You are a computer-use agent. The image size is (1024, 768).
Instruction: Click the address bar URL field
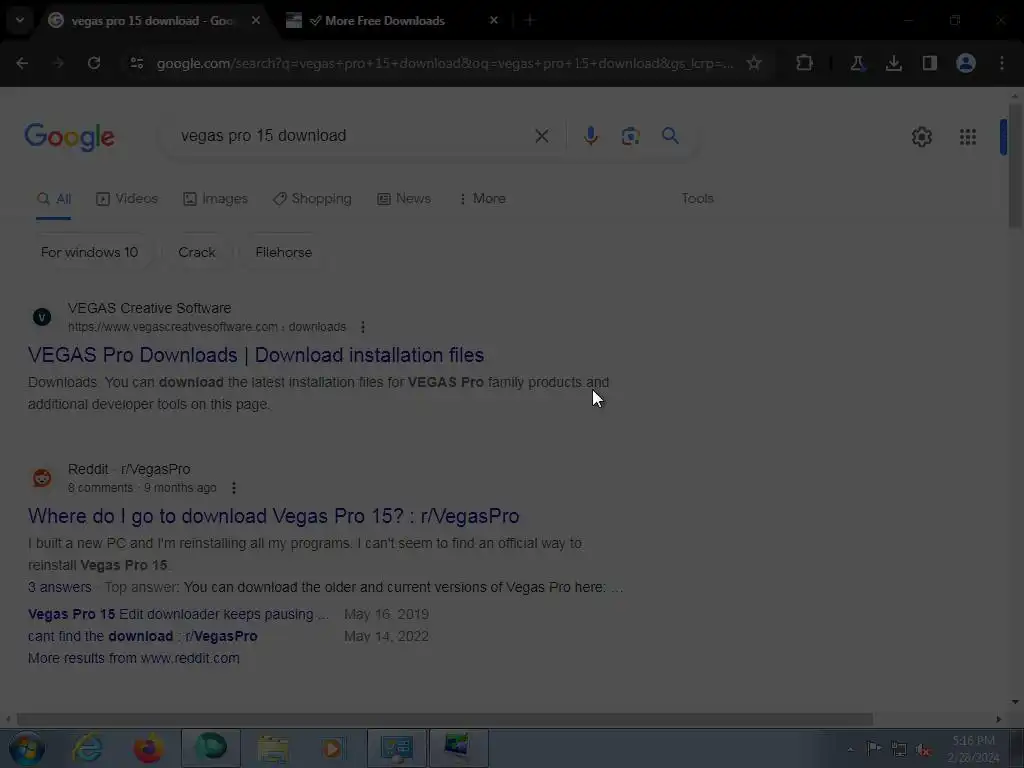(444, 63)
